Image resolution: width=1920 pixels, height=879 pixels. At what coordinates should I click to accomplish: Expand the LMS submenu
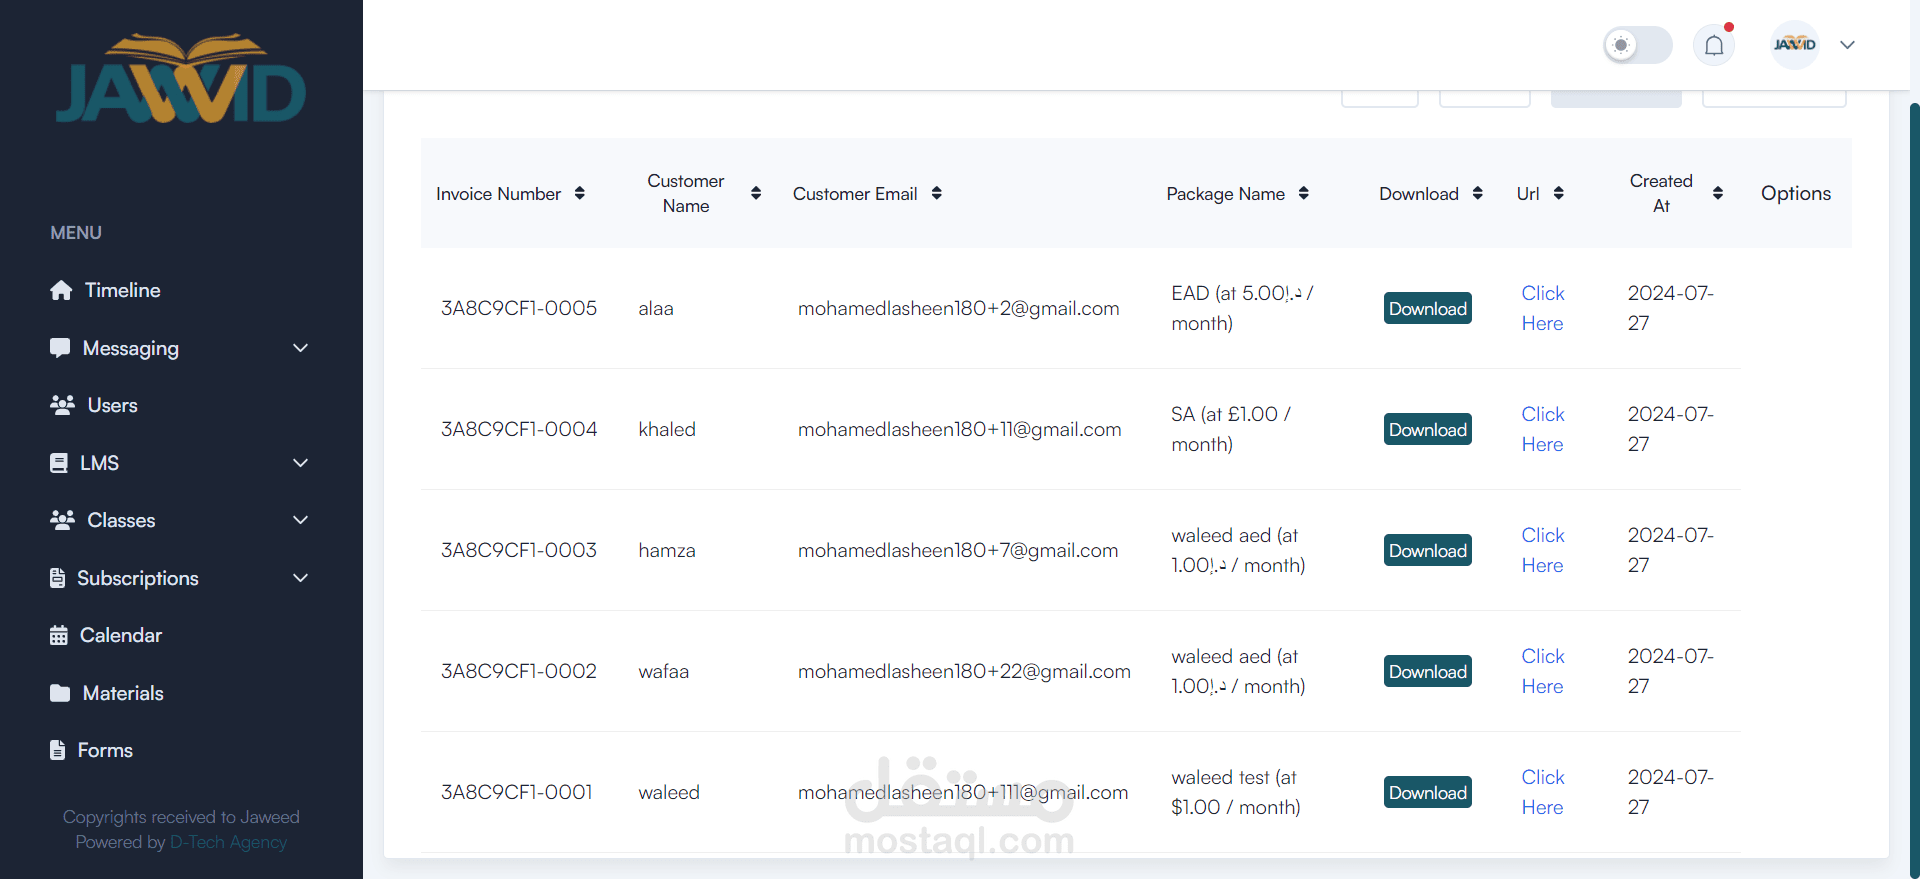pos(300,463)
